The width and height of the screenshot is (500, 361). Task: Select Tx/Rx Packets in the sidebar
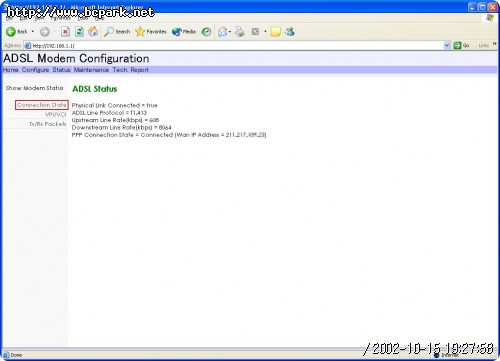click(x=48, y=124)
